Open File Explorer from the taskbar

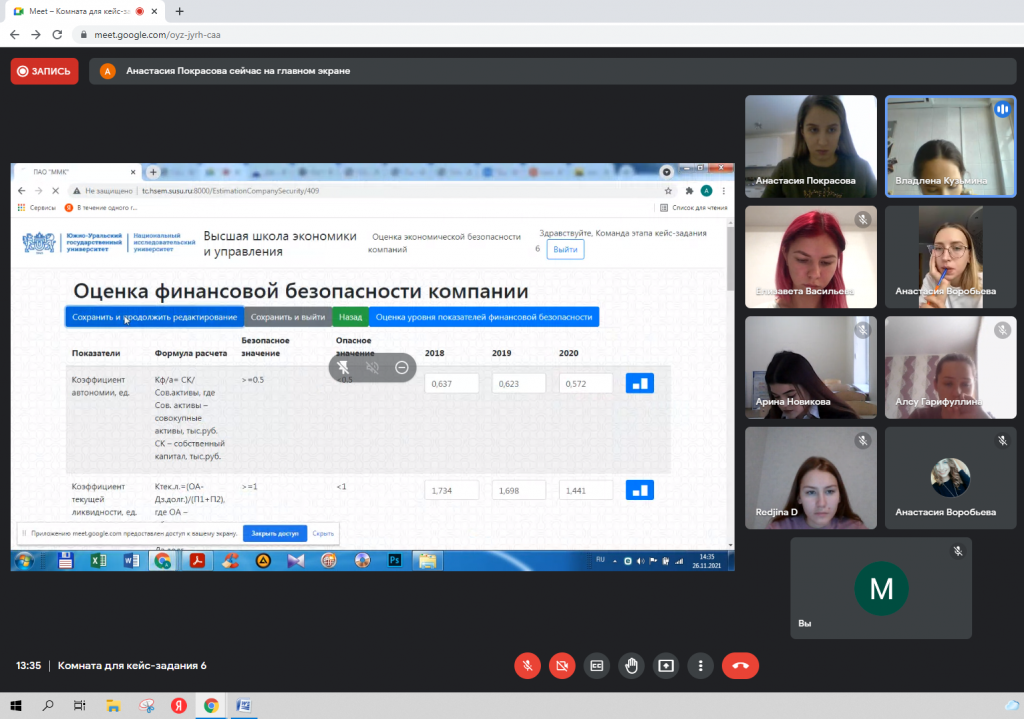(113, 705)
